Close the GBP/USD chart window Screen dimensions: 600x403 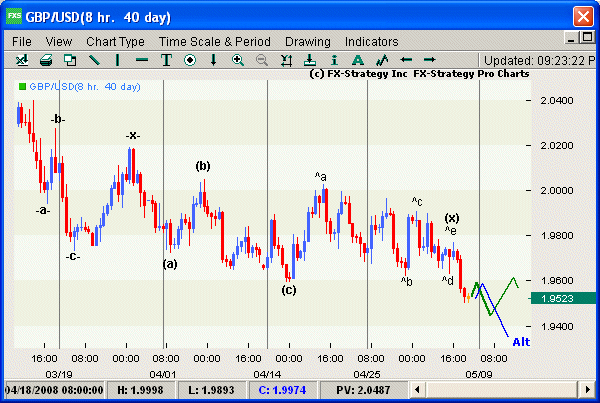pos(583,17)
